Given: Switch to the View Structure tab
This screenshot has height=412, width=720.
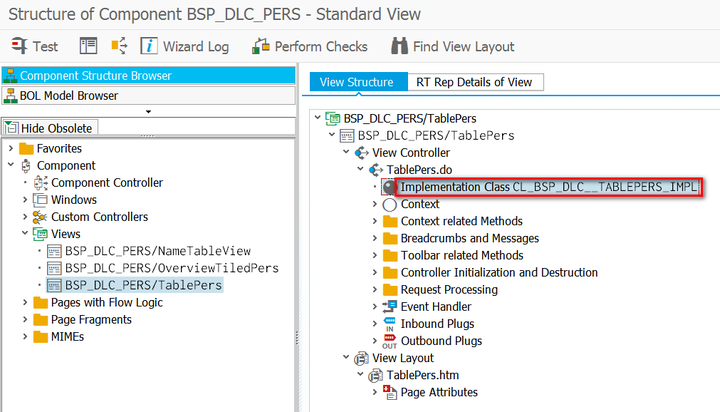Looking at the screenshot, I should (x=357, y=82).
